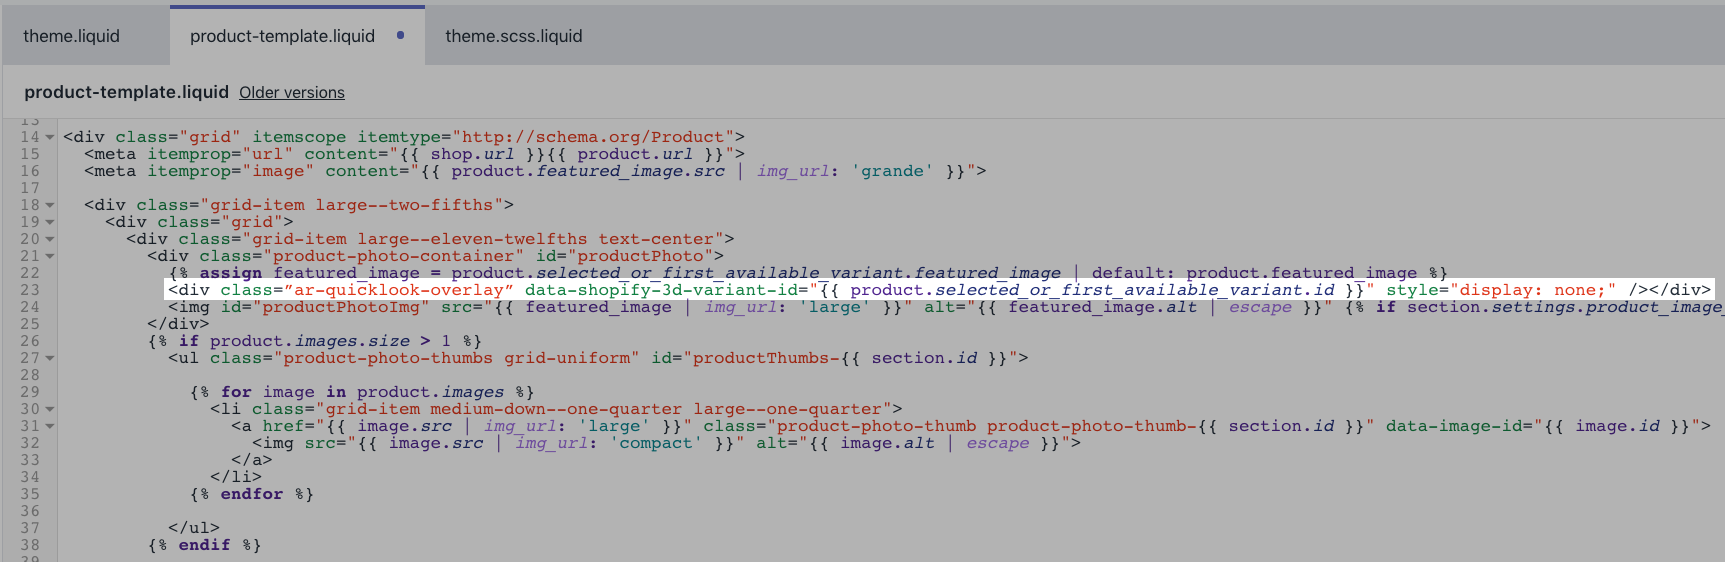Screen dimensions: 1725x562
Task: Click line number 23 in the gutter
Action: coord(30,290)
